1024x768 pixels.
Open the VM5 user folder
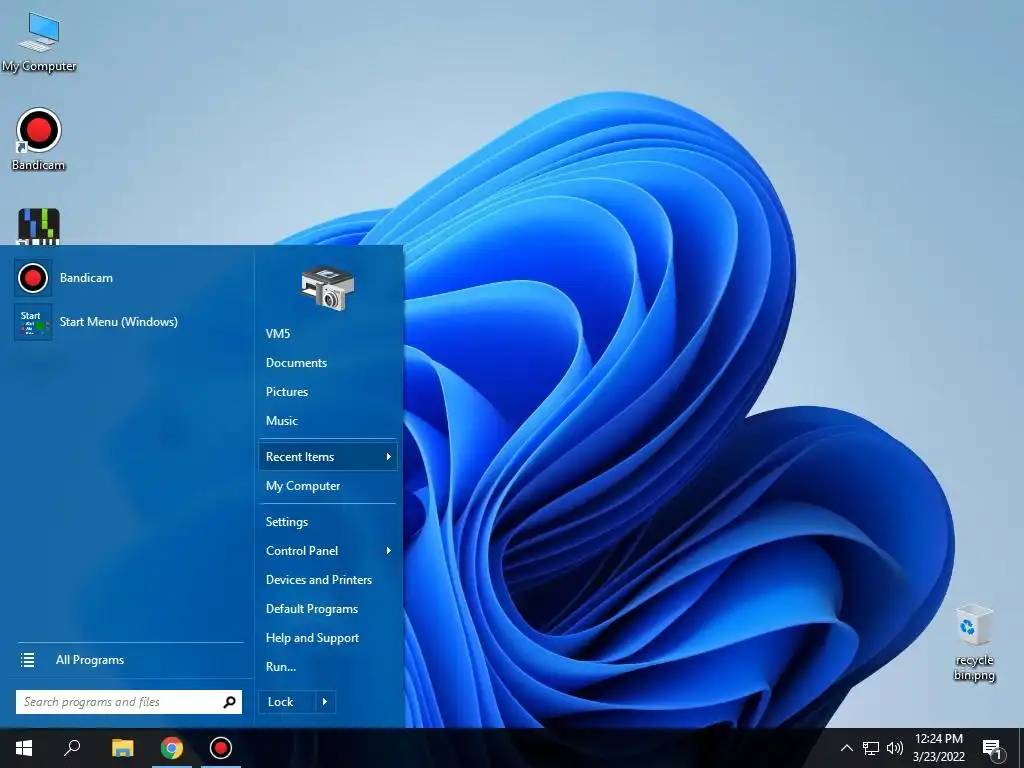tap(327, 334)
